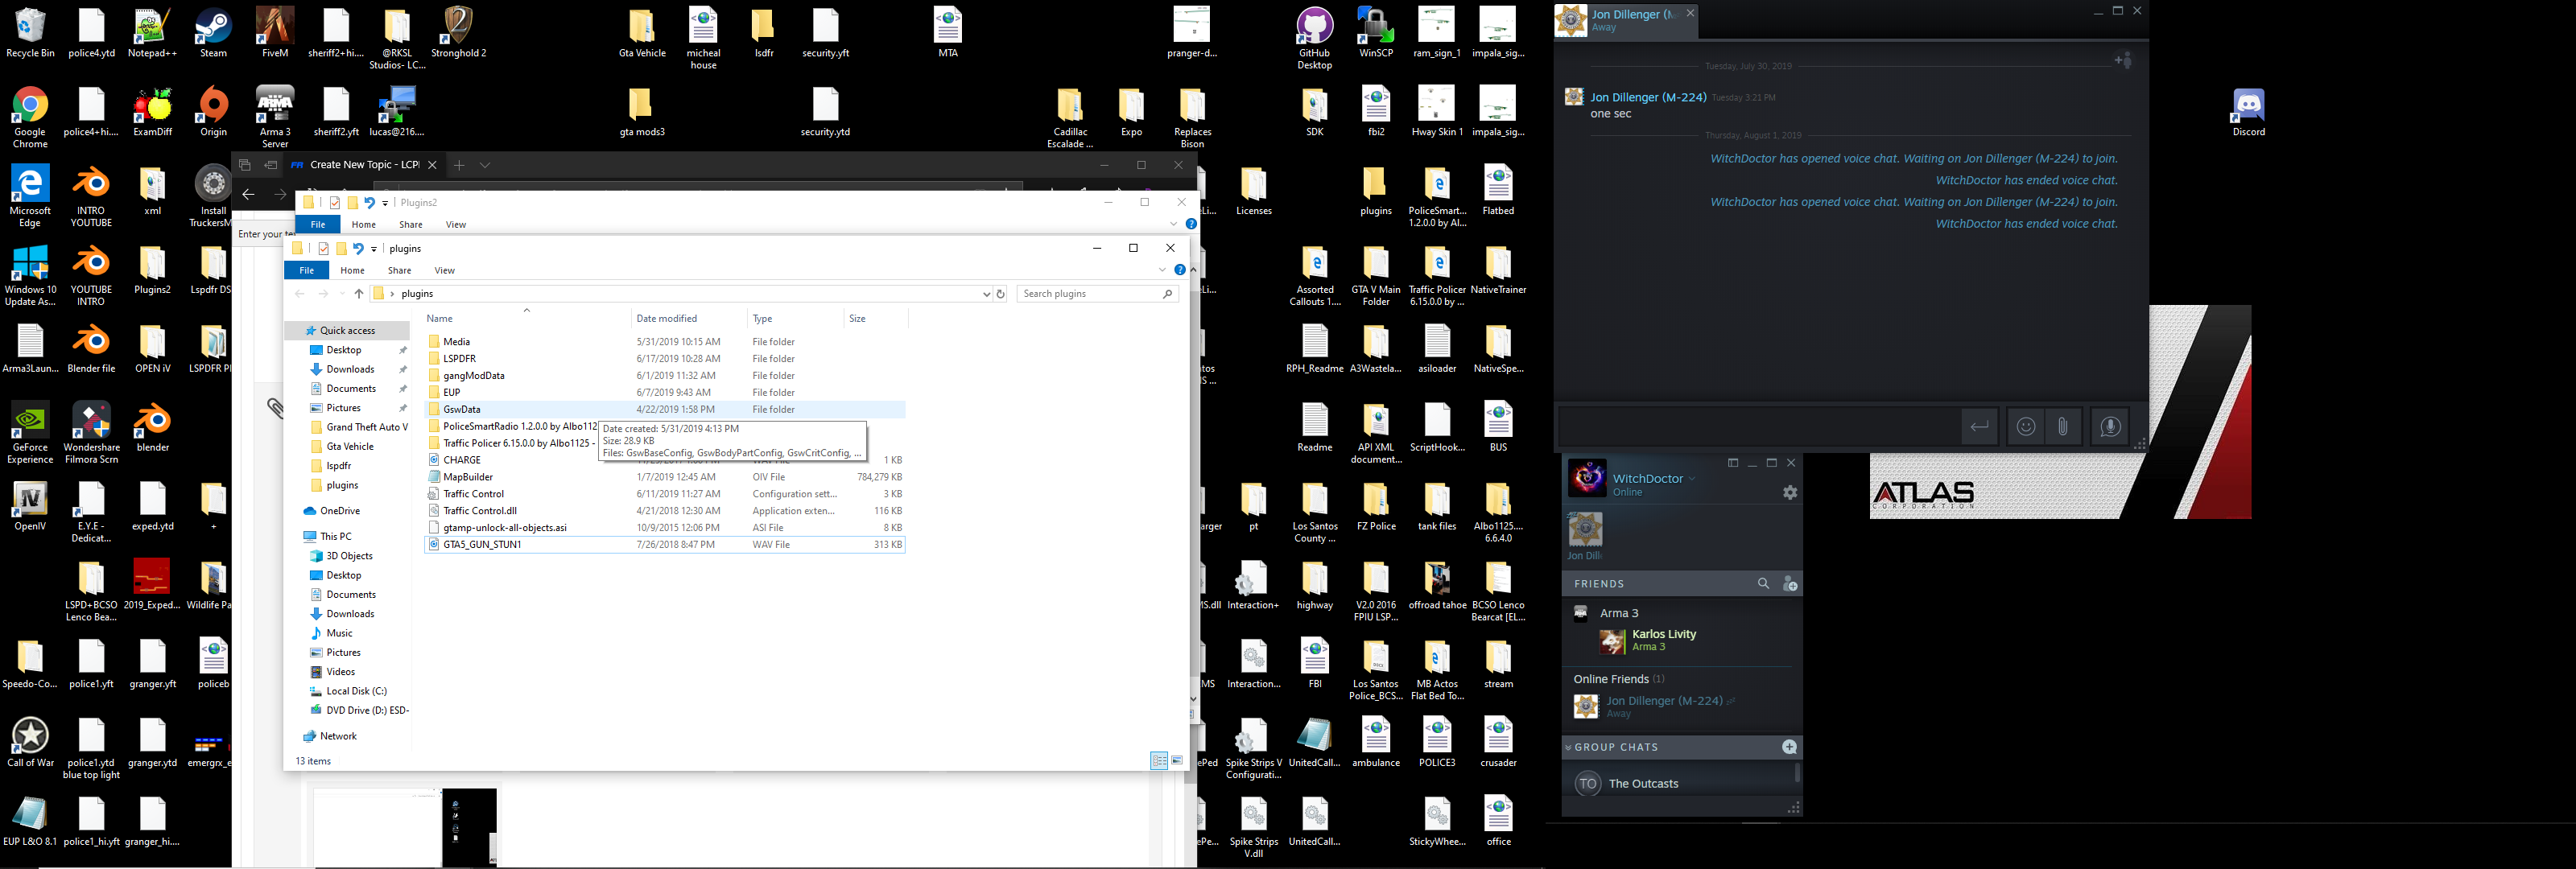Click the Add a Friend icon

tap(1790, 584)
